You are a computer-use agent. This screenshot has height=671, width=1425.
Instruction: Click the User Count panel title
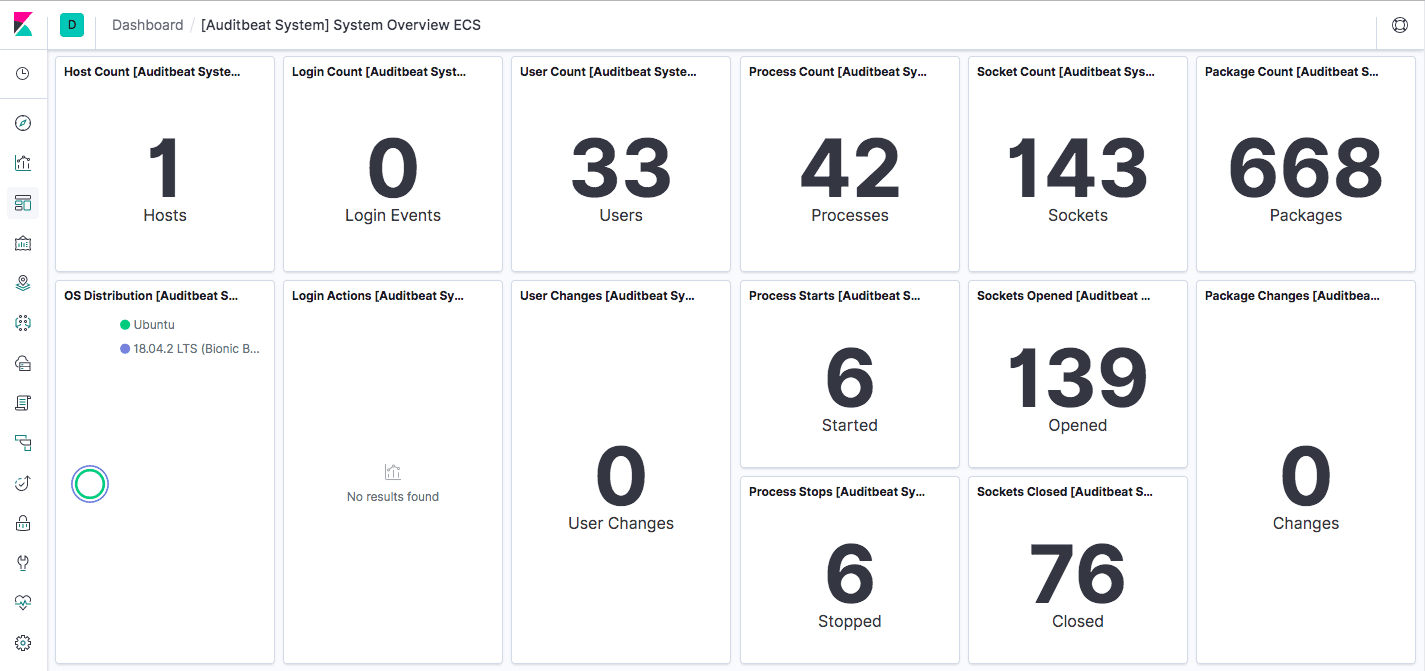[x=609, y=72]
